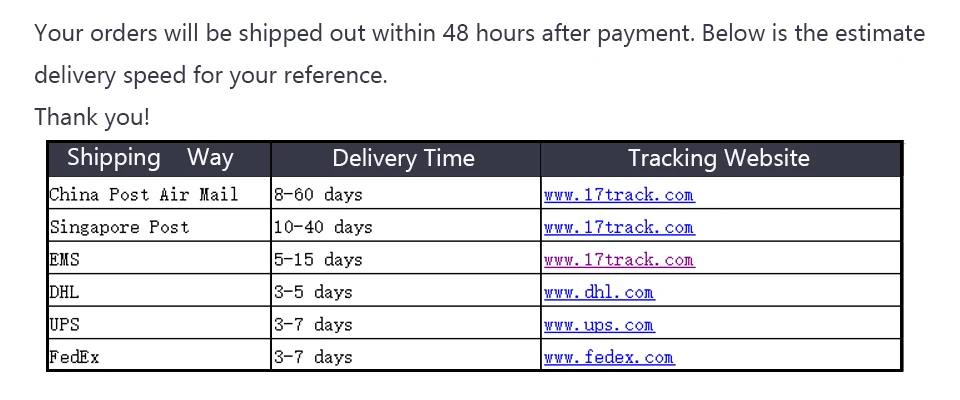Click the 5-15 days delivery cell
This screenshot has height=400, width=960.
pyautogui.click(x=405, y=258)
